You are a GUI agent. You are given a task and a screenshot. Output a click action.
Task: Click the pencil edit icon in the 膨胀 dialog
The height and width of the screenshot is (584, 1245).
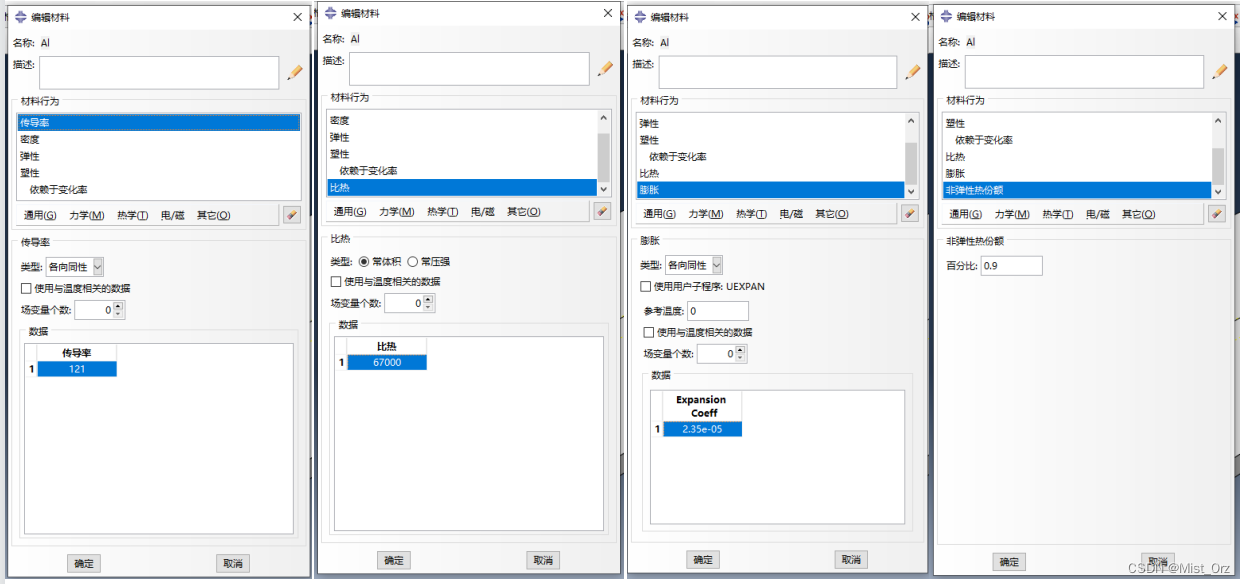pyautogui.click(x=913, y=71)
